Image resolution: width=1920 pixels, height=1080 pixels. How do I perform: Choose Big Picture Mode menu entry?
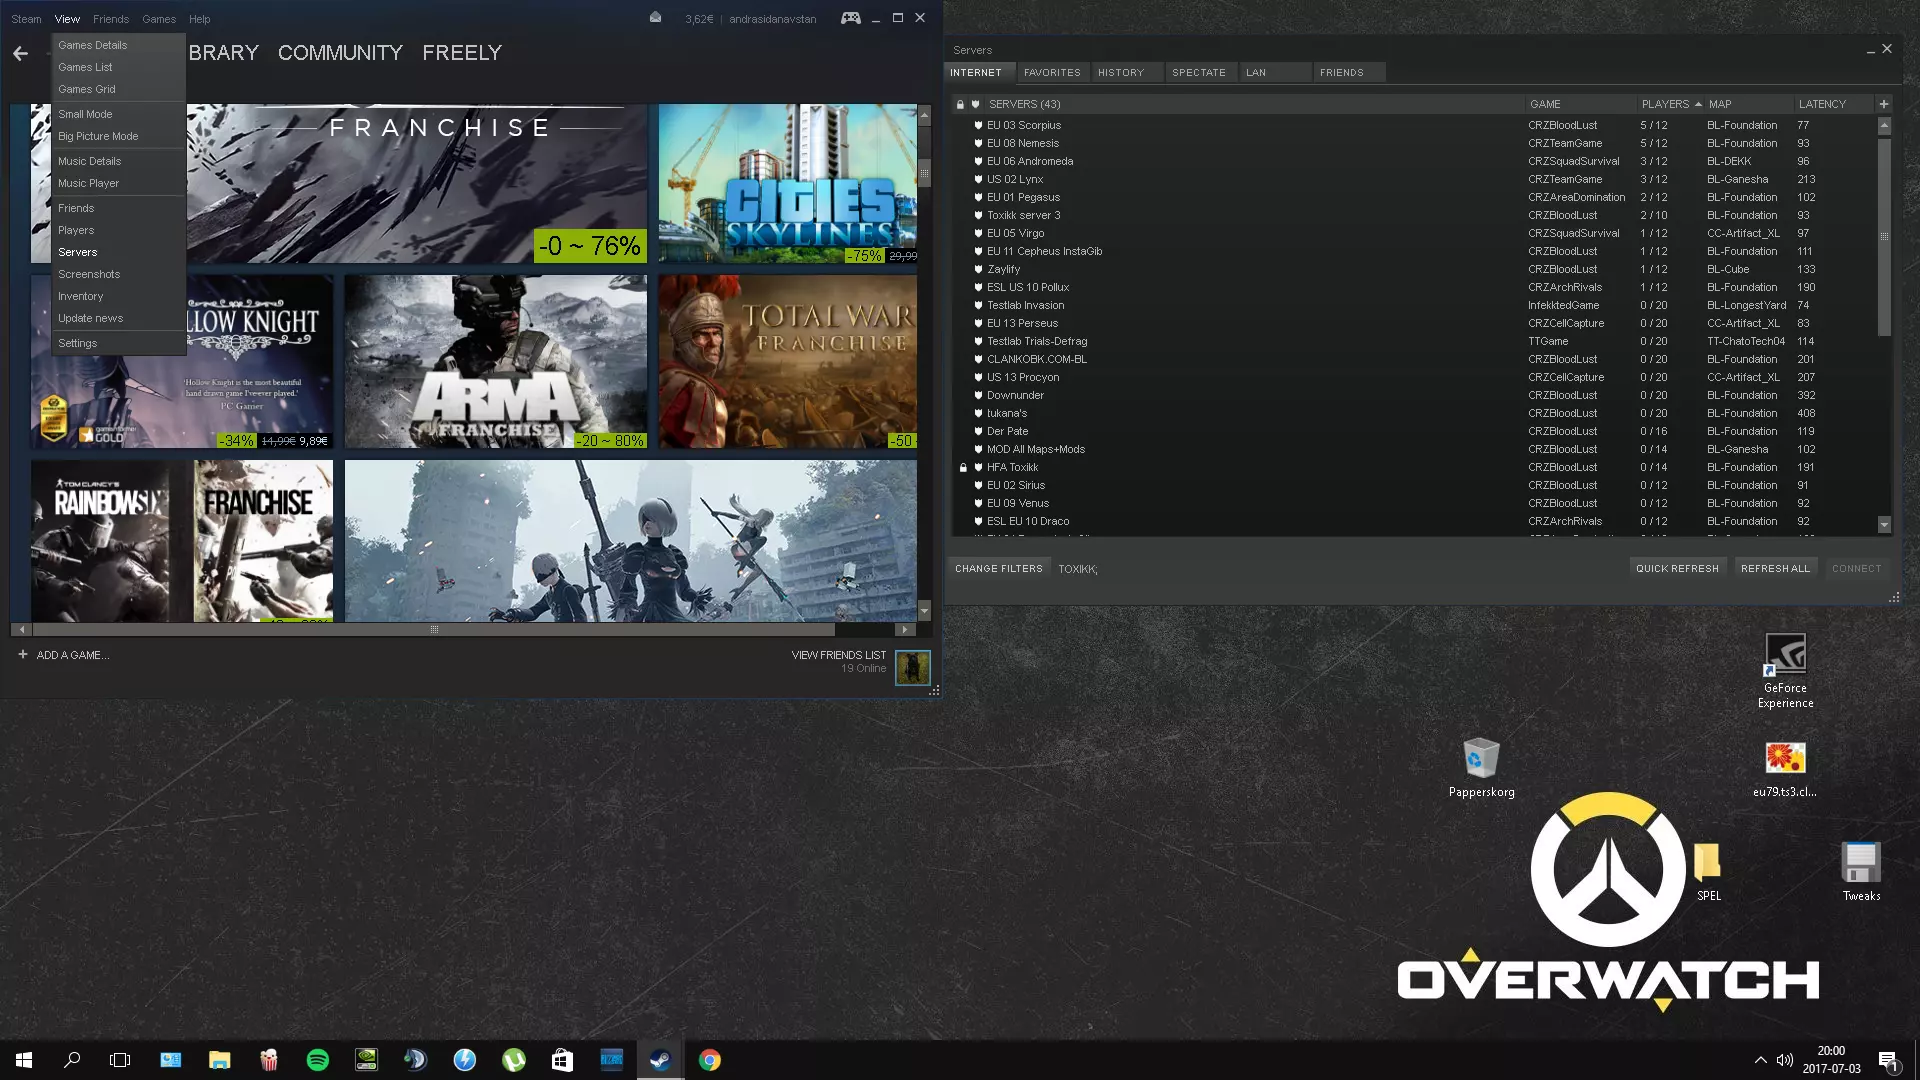pos(98,136)
